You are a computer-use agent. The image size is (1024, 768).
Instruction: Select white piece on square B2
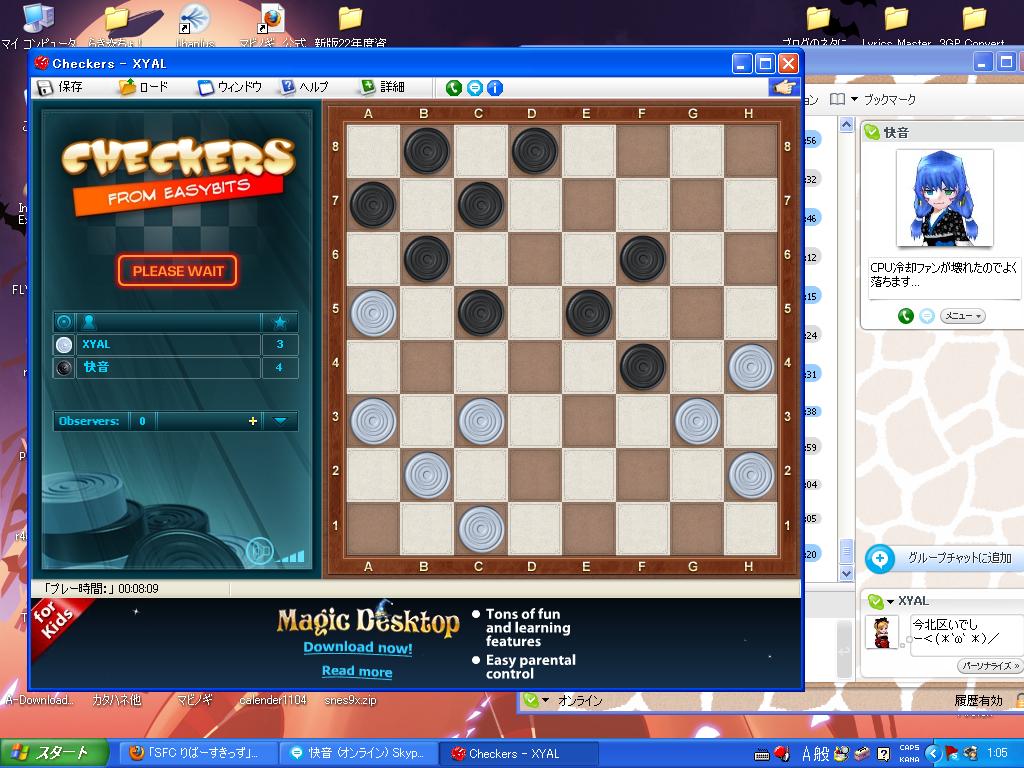pos(426,475)
